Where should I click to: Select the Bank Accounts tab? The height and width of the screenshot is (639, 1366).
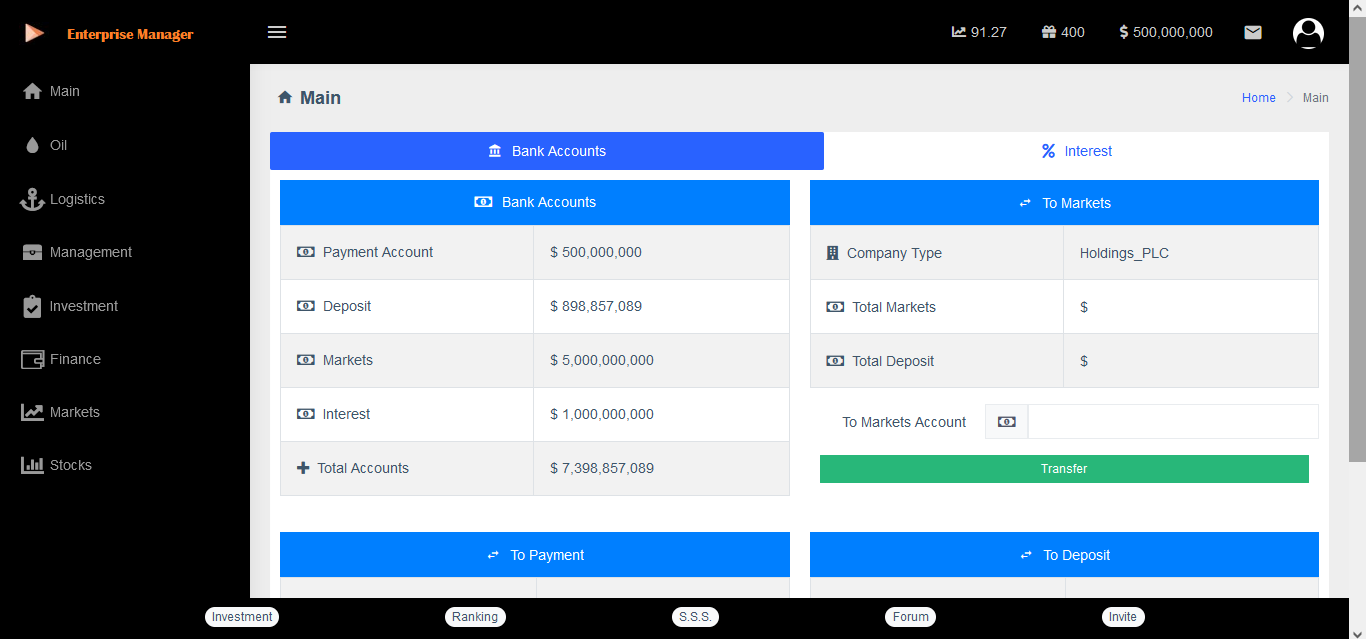coord(547,151)
